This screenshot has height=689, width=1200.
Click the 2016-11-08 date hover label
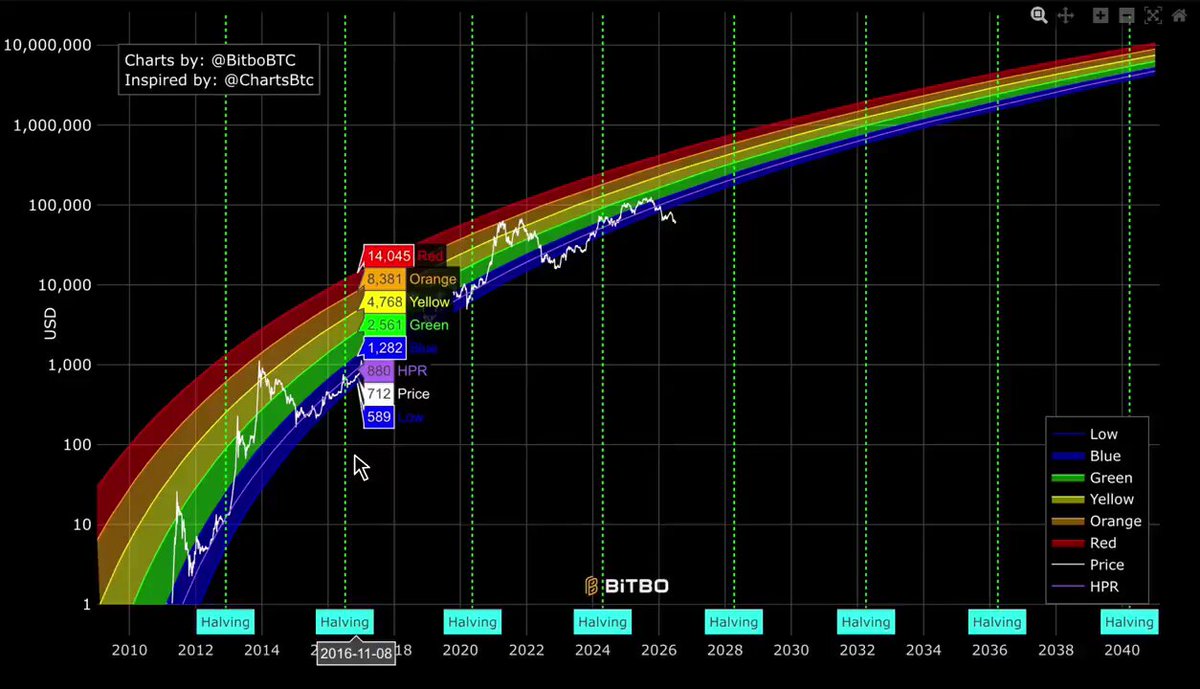pos(354,654)
